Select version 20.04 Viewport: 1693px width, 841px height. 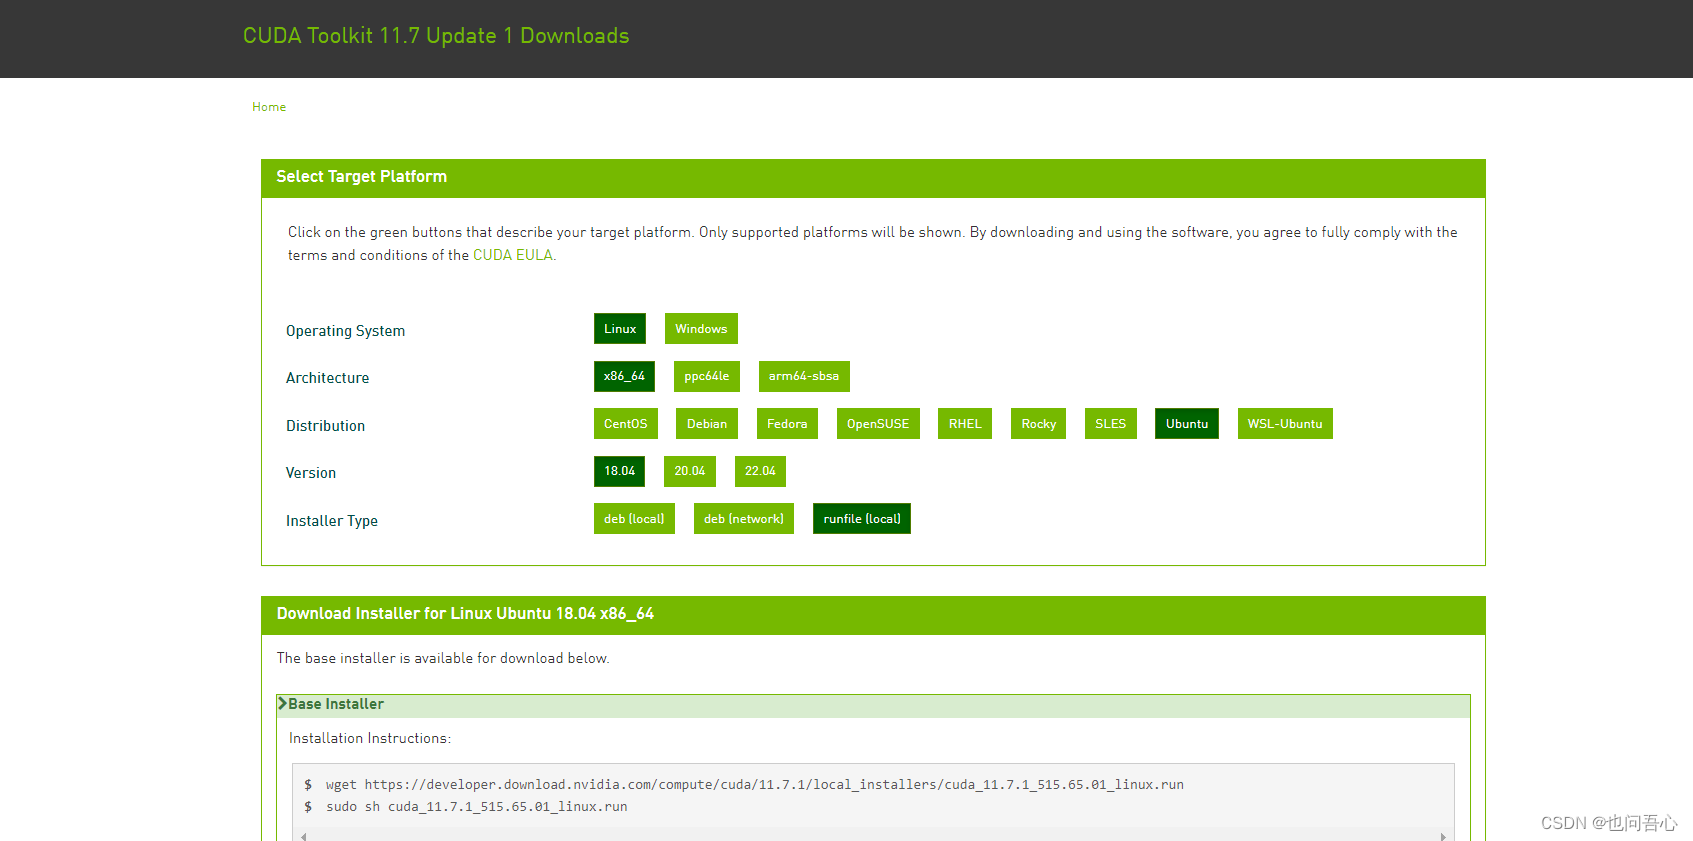[x=690, y=471]
